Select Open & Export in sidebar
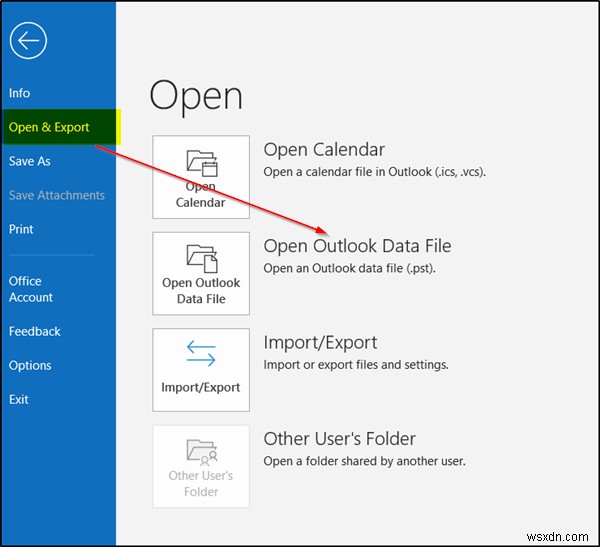This screenshot has height=547, width=600. [x=61, y=127]
